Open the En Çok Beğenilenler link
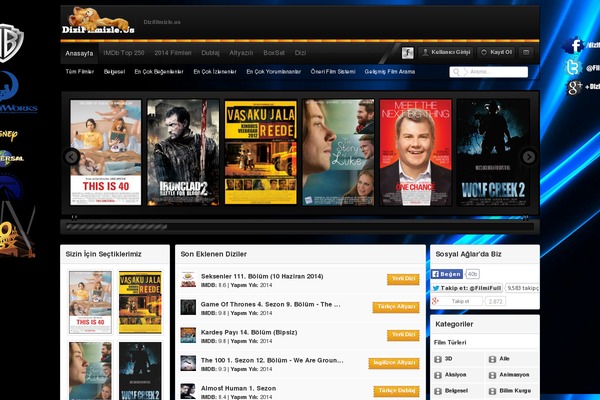 (x=159, y=72)
